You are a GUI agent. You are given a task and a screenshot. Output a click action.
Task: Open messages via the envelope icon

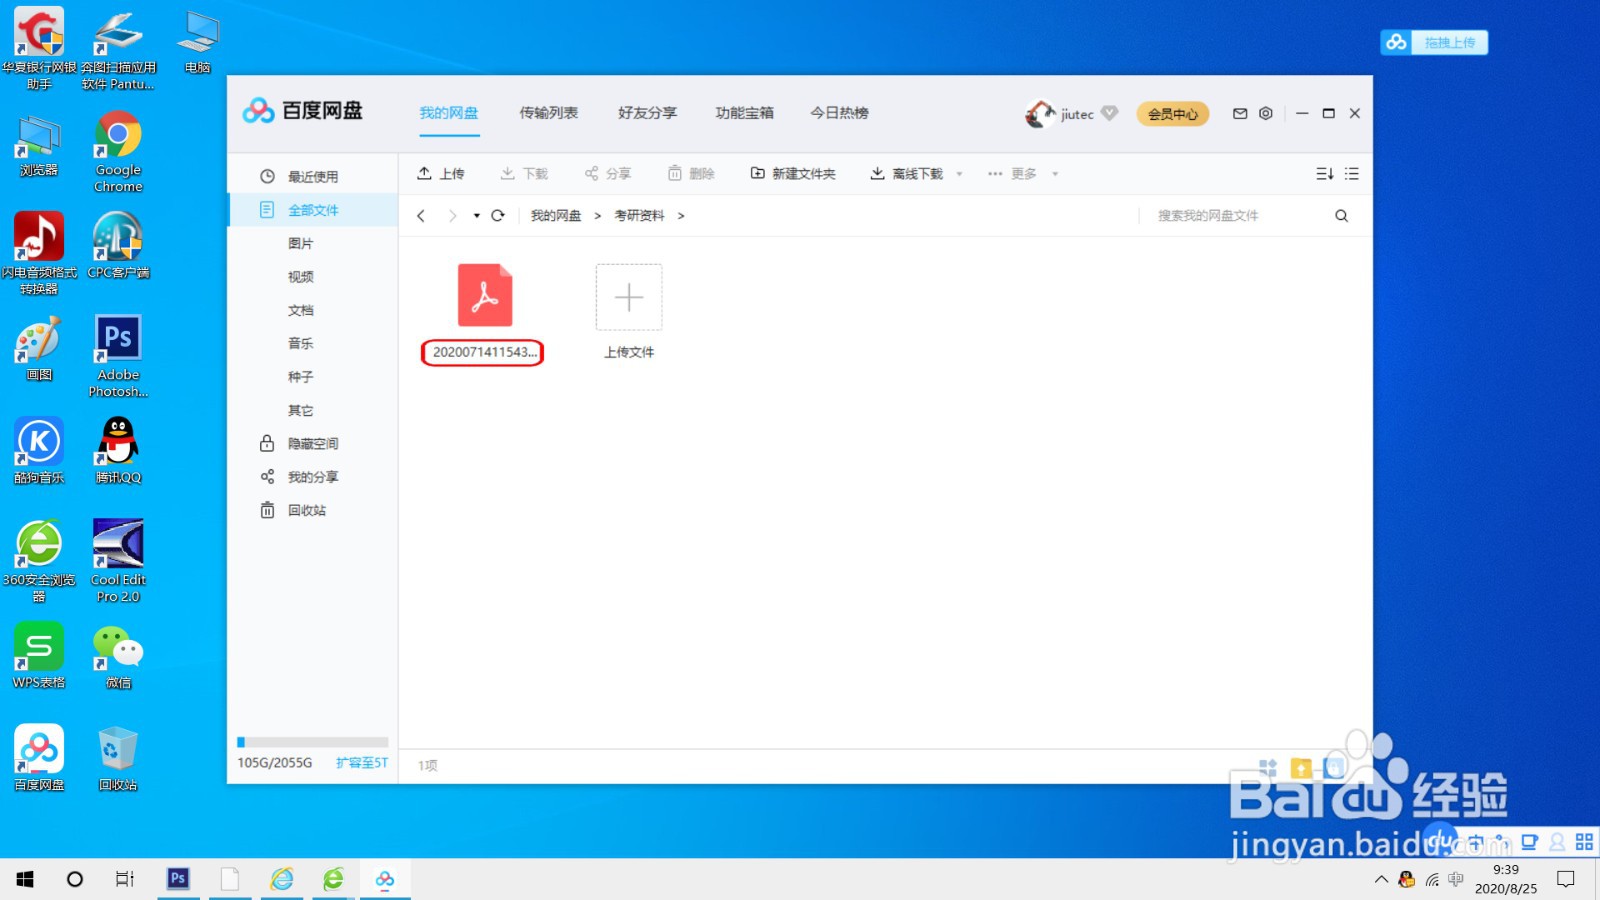click(x=1239, y=114)
